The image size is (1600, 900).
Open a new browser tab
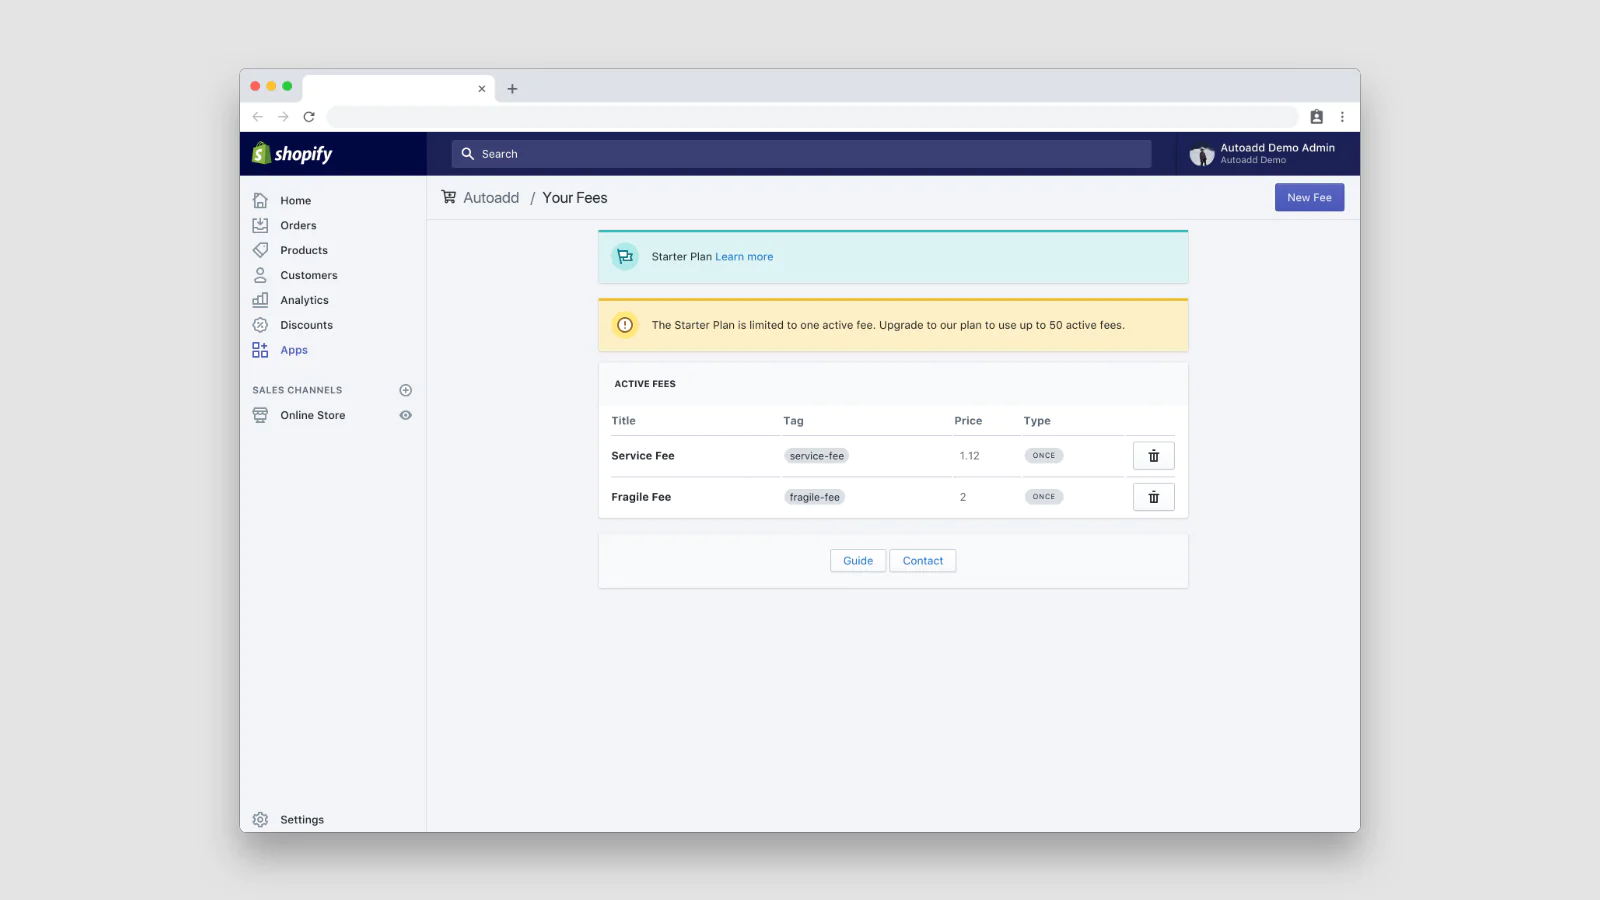512,89
